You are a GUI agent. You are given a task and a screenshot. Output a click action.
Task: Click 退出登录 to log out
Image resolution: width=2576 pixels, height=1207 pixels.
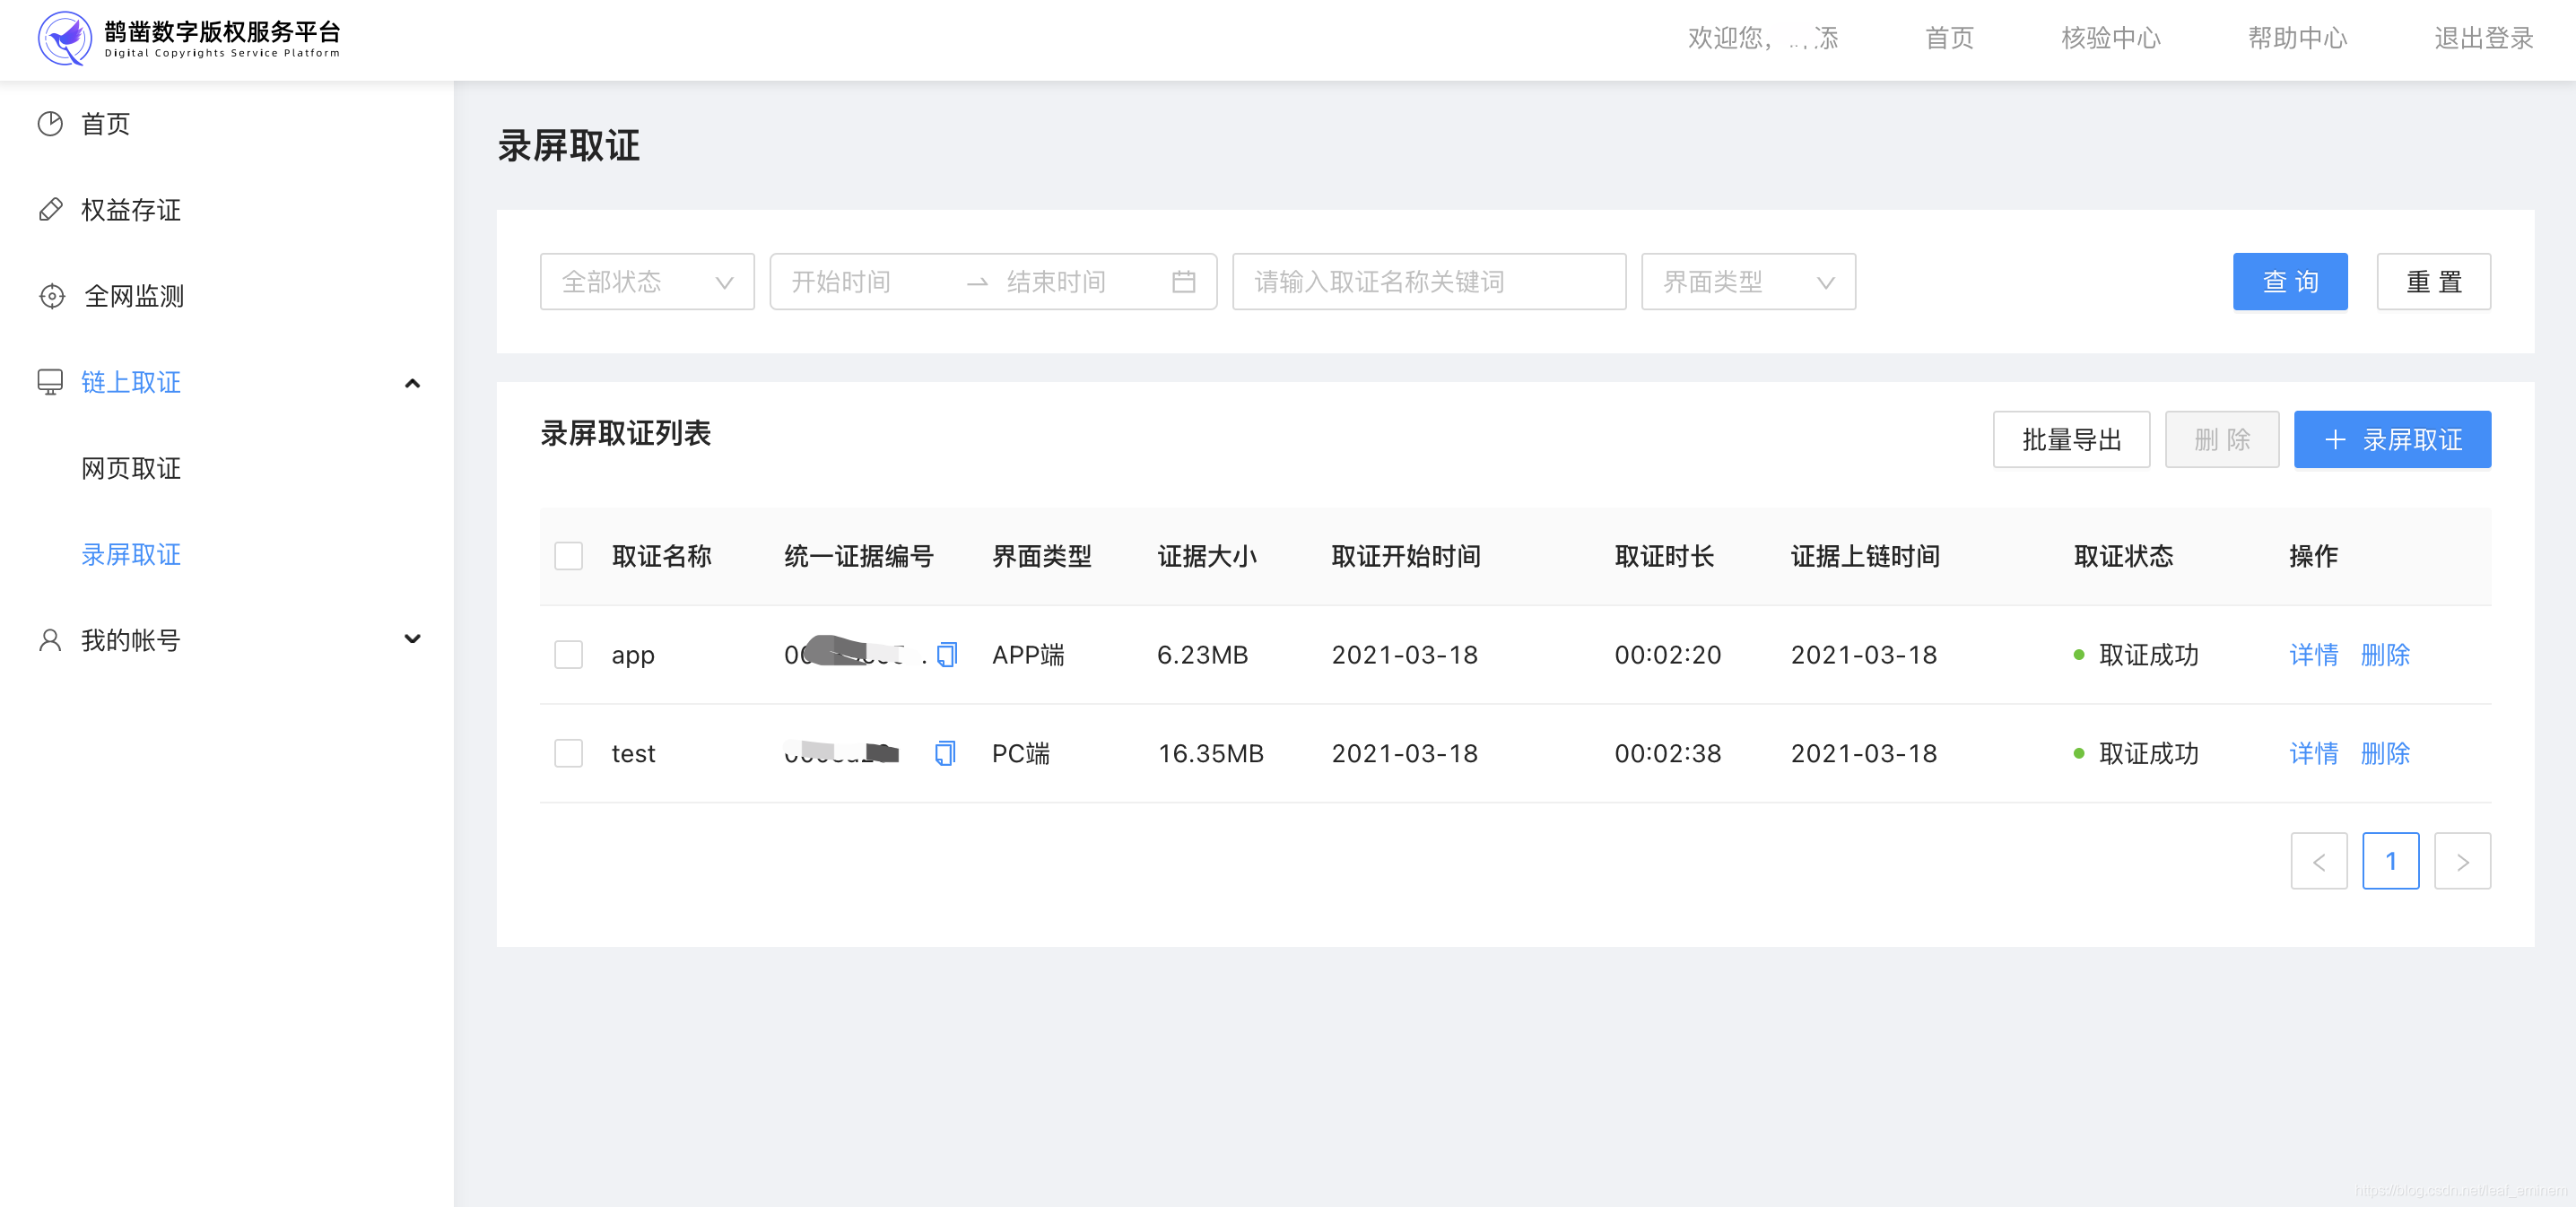point(2483,38)
